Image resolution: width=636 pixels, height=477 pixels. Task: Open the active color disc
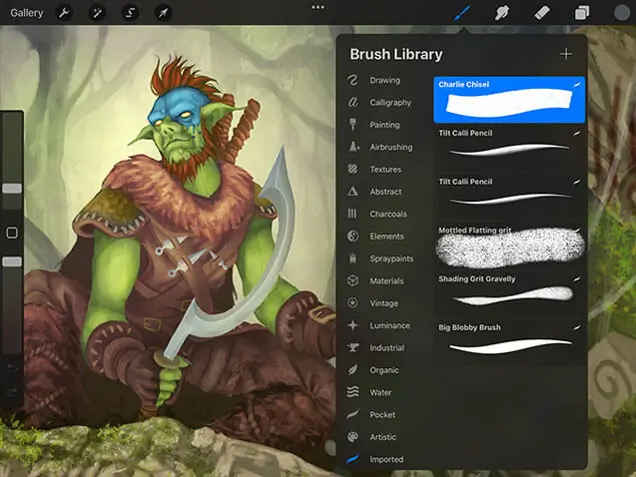tap(621, 13)
